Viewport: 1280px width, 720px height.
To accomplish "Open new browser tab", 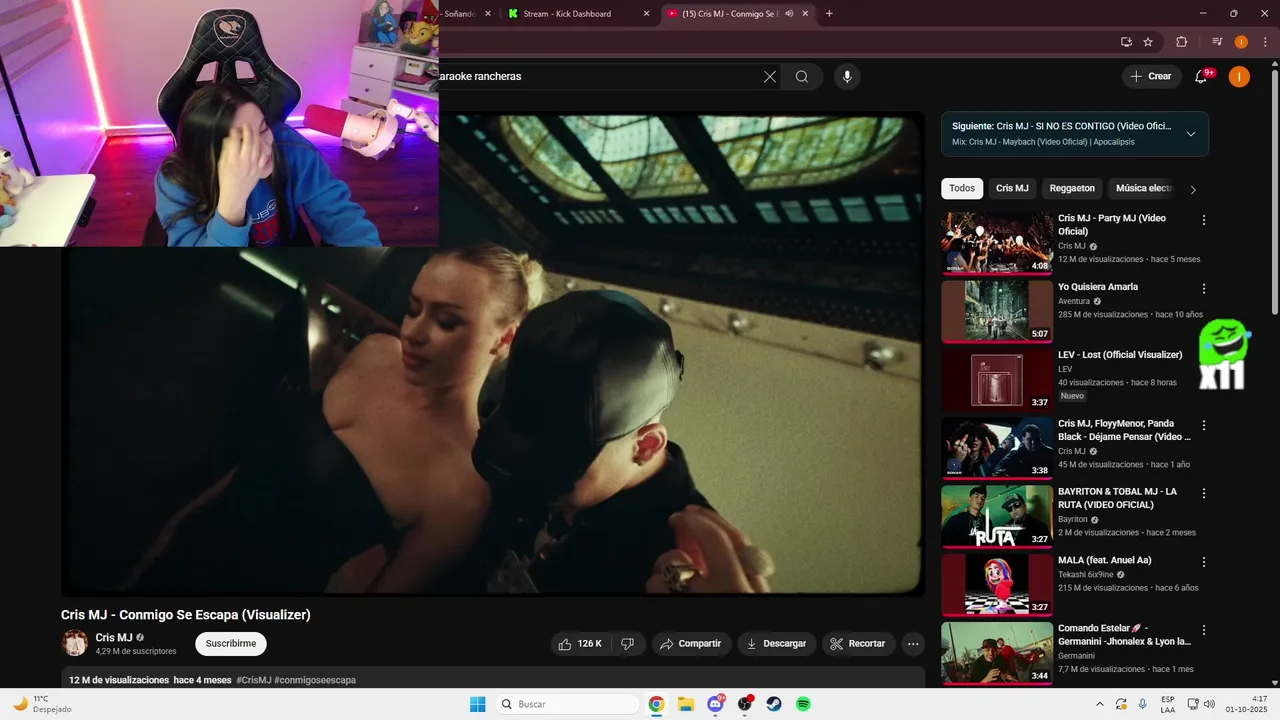I will pyautogui.click(x=829, y=13).
